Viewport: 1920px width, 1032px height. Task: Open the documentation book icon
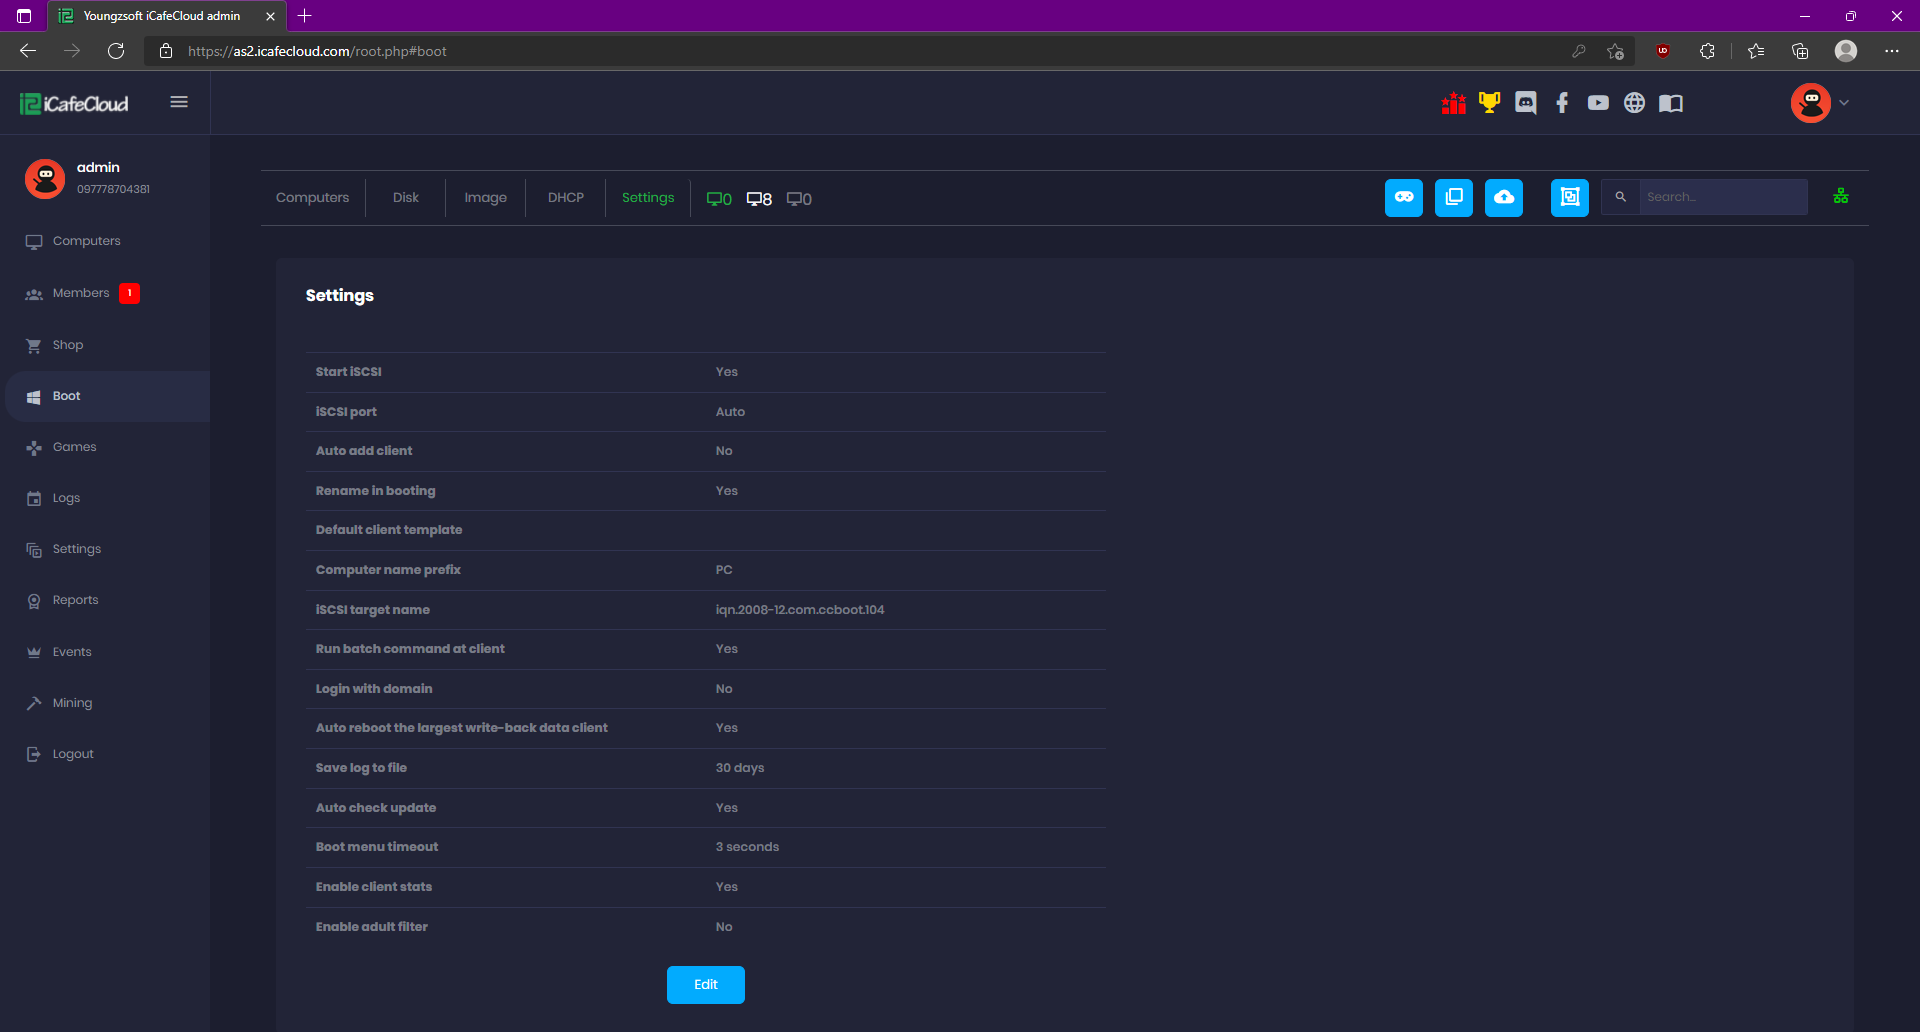(x=1670, y=102)
